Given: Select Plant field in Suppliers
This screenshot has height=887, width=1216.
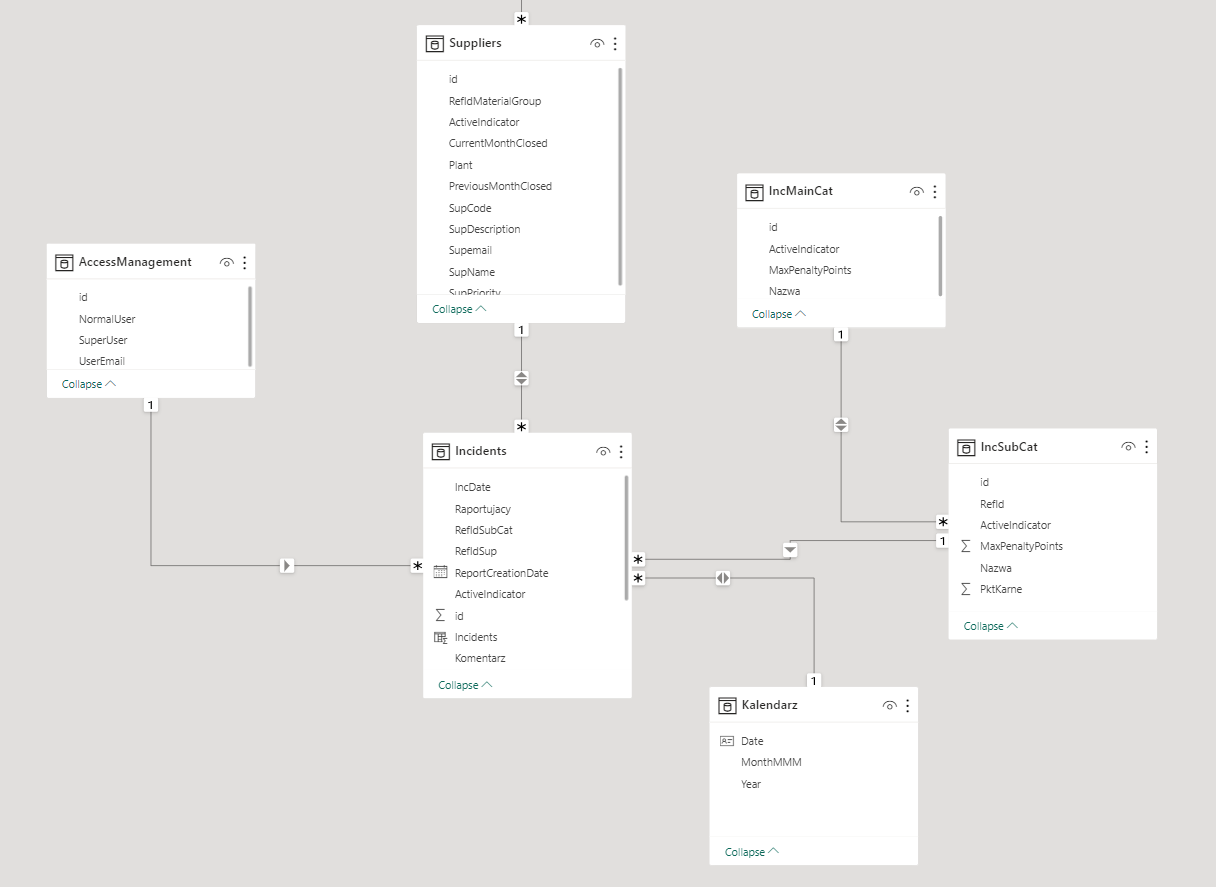Looking at the screenshot, I should (461, 165).
